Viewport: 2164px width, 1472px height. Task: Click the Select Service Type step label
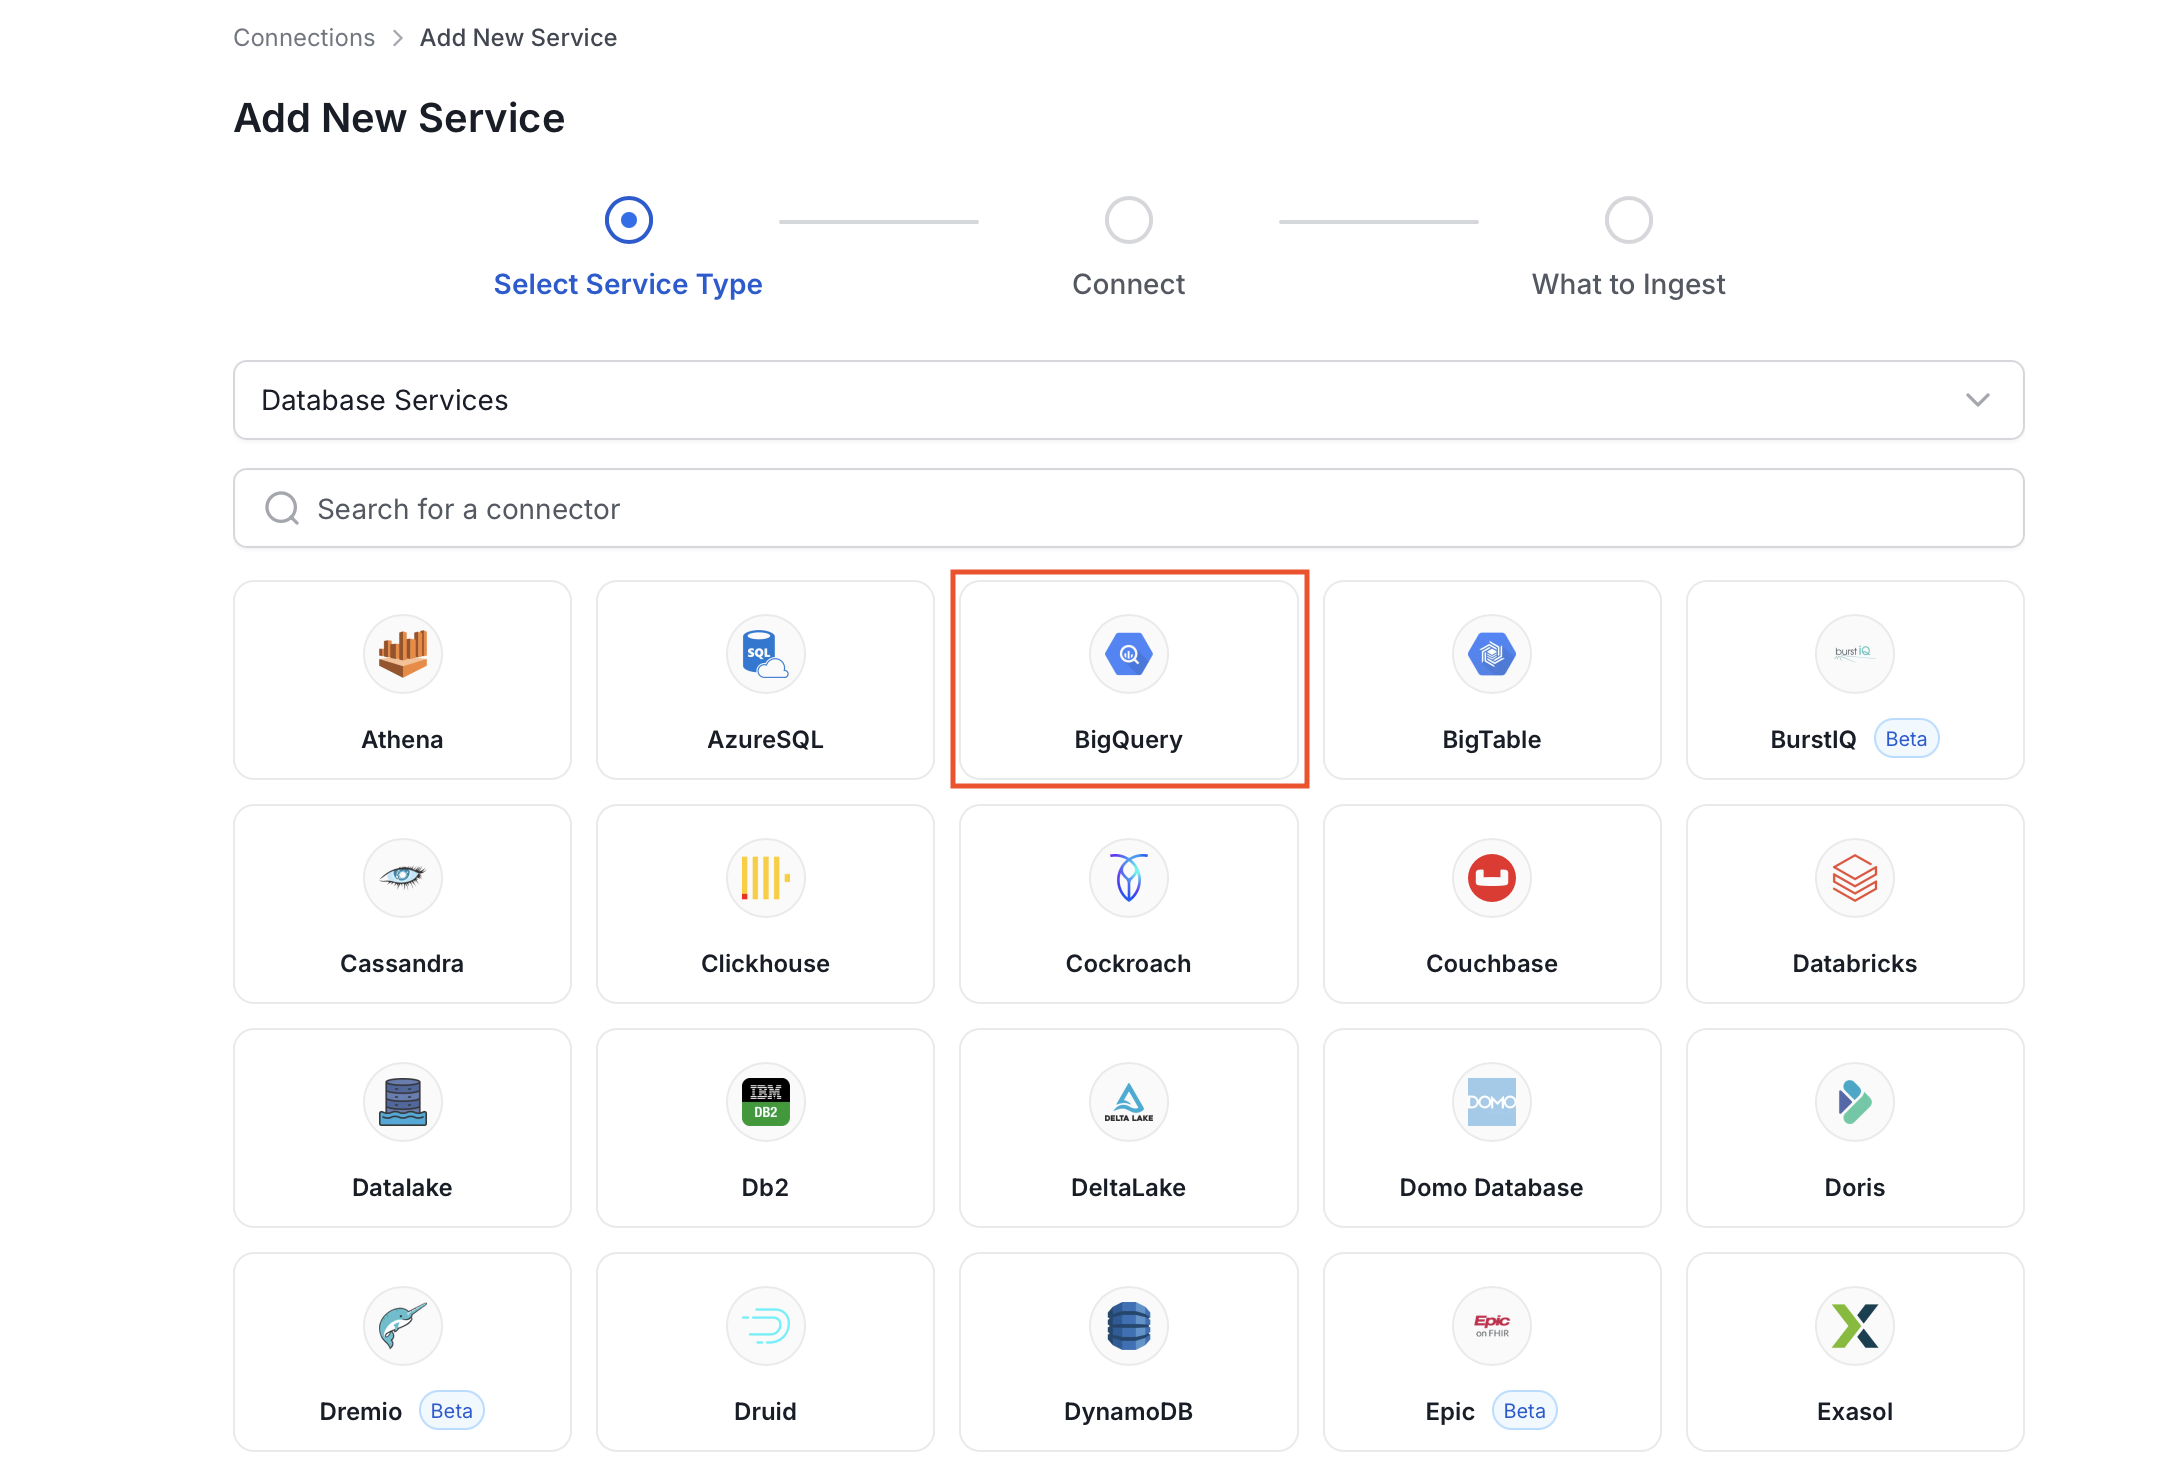tap(628, 284)
